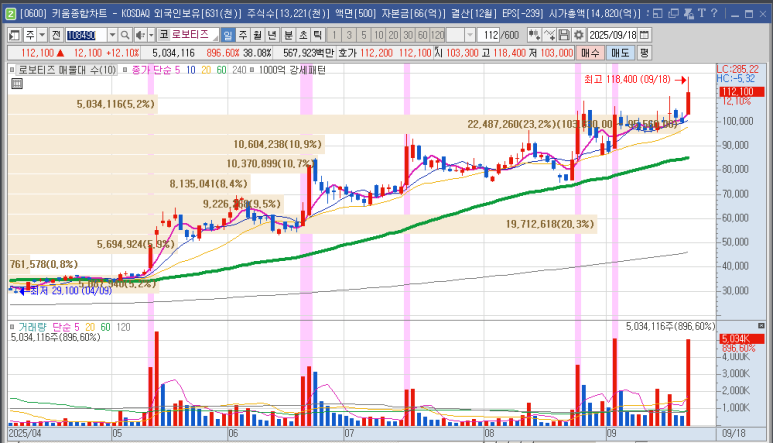Edit the candle count field 112
Viewport: 773px width, 443px height.
tap(489, 35)
